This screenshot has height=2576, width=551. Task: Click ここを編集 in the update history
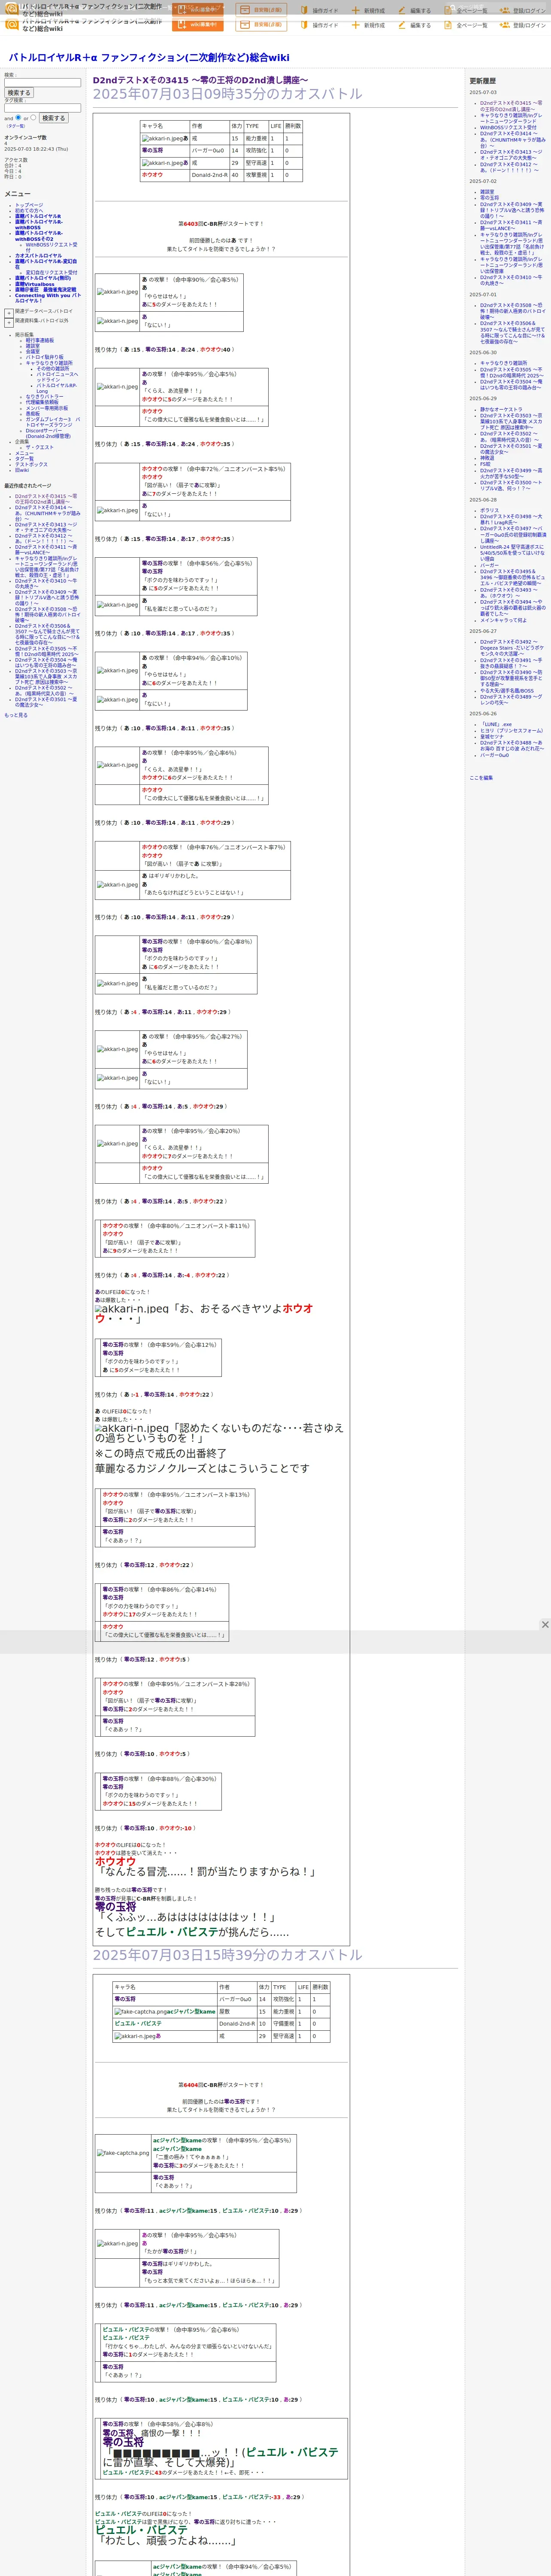click(x=481, y=777)
